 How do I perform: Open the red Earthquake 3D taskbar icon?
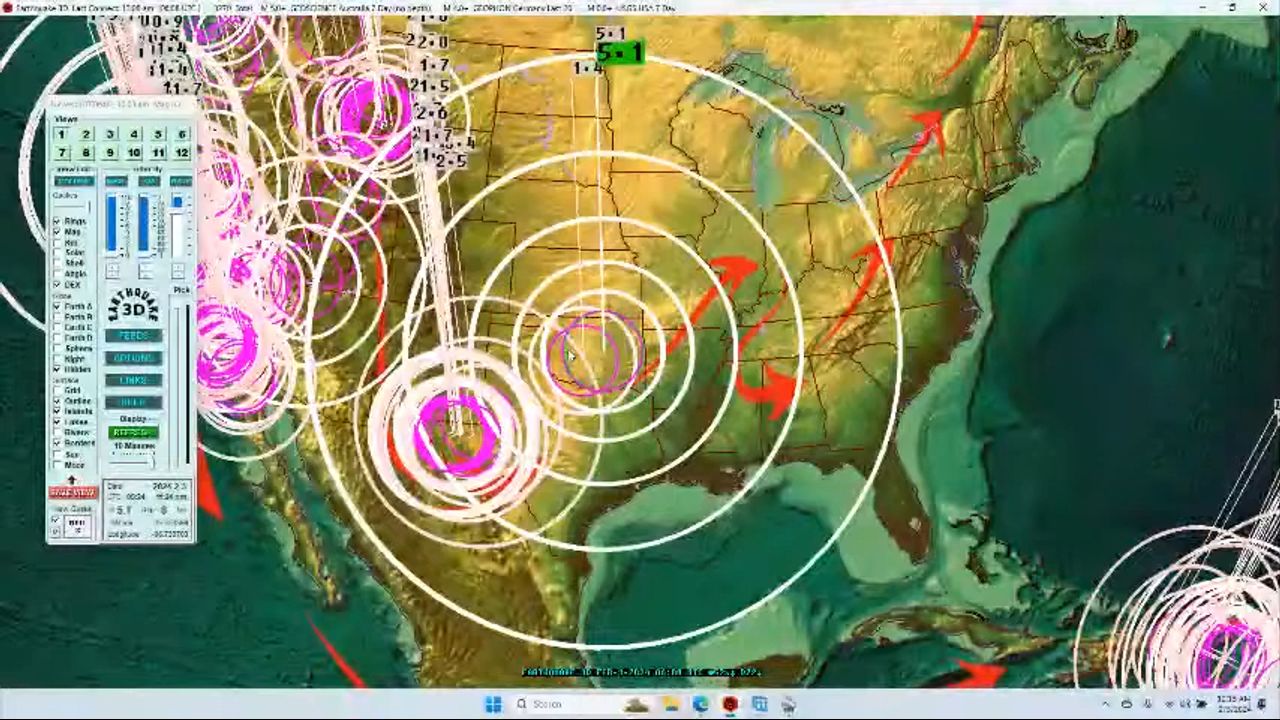[x=730, y=704]
